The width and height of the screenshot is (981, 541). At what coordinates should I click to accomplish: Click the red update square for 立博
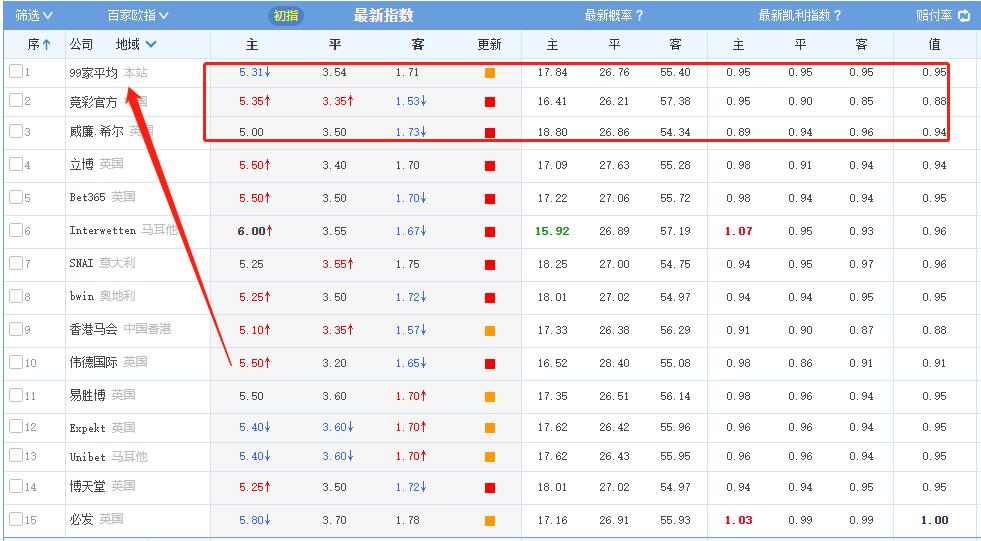pyautogui.click(x=490, y=166)
